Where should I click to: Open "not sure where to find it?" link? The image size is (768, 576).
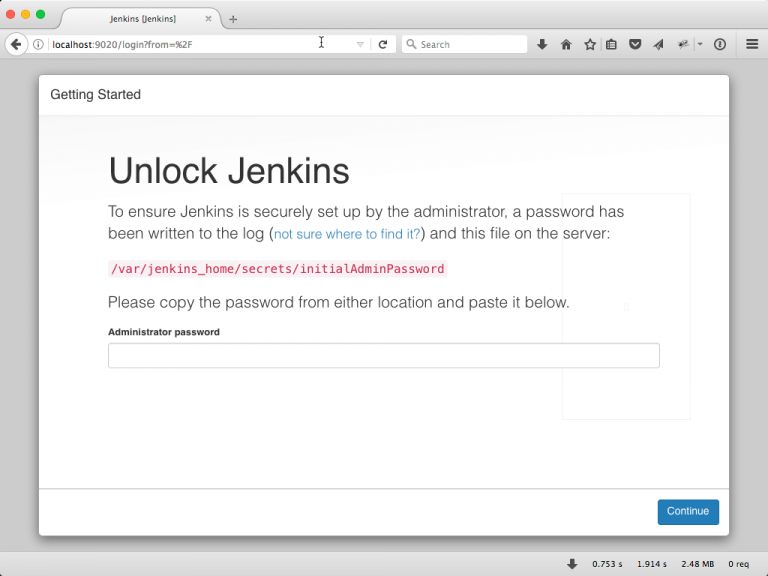pos(347,234)
